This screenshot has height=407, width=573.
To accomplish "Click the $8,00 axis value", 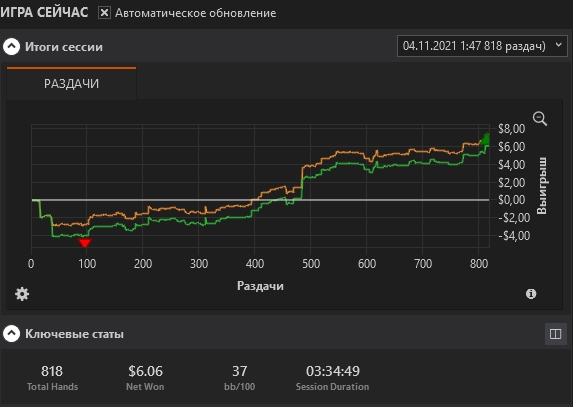I will [512, 129].
